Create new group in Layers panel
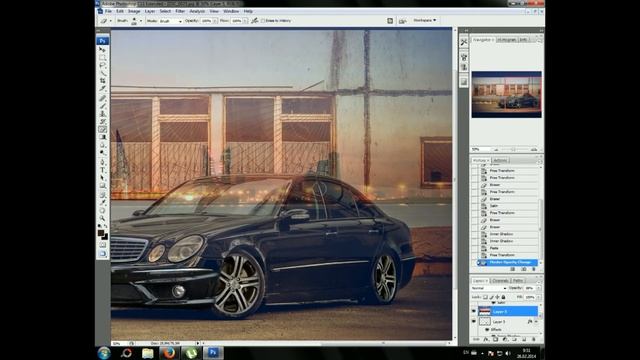The width and height of the screenshot is (640, 360). click(x=514, y=339)
